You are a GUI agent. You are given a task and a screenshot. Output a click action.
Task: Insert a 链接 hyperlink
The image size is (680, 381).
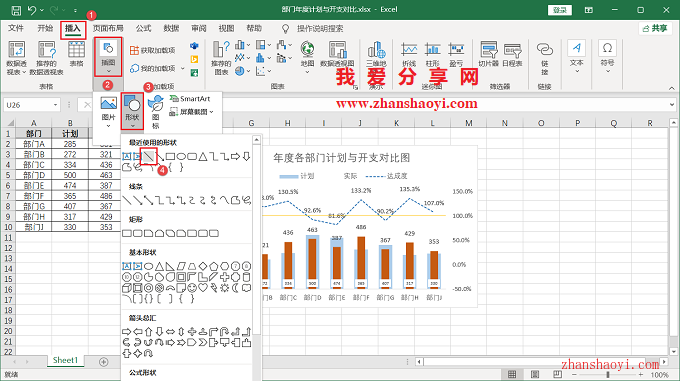[x=545, y=58]
